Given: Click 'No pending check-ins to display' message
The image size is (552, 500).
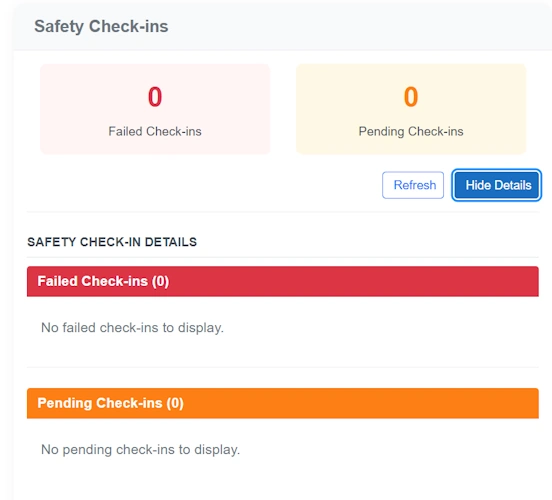Looking at the screenshot, I should 140,450.
